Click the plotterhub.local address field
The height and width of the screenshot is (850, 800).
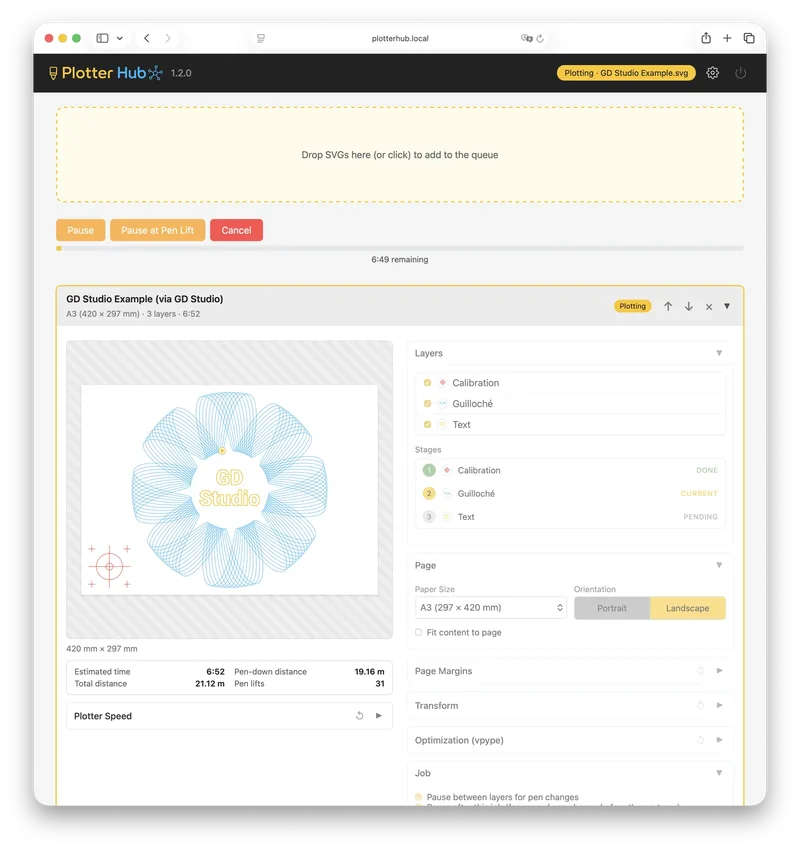[400, 38]
